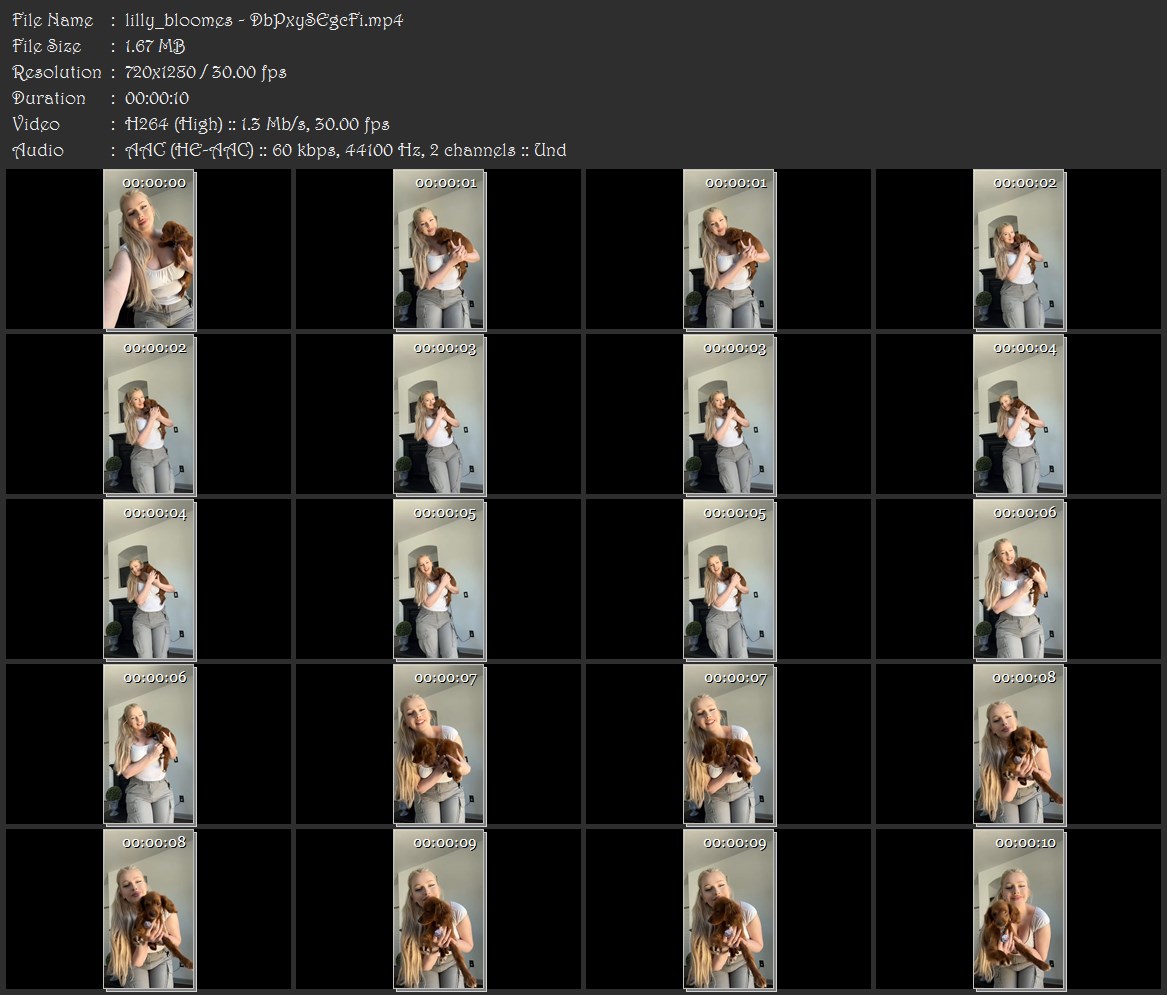Select the 00:00:04 thumbnail in the third row
Screen dimensions: 1167x995
pyautogui.click(x=149, y=580)
